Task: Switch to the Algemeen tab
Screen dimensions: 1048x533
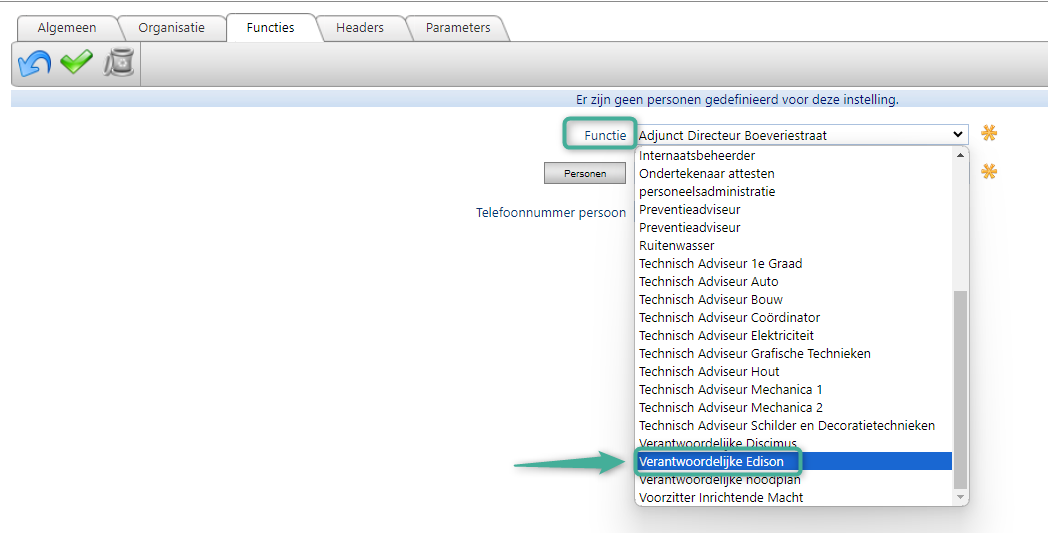Action: pyautogui.click(x=67, y=28)
